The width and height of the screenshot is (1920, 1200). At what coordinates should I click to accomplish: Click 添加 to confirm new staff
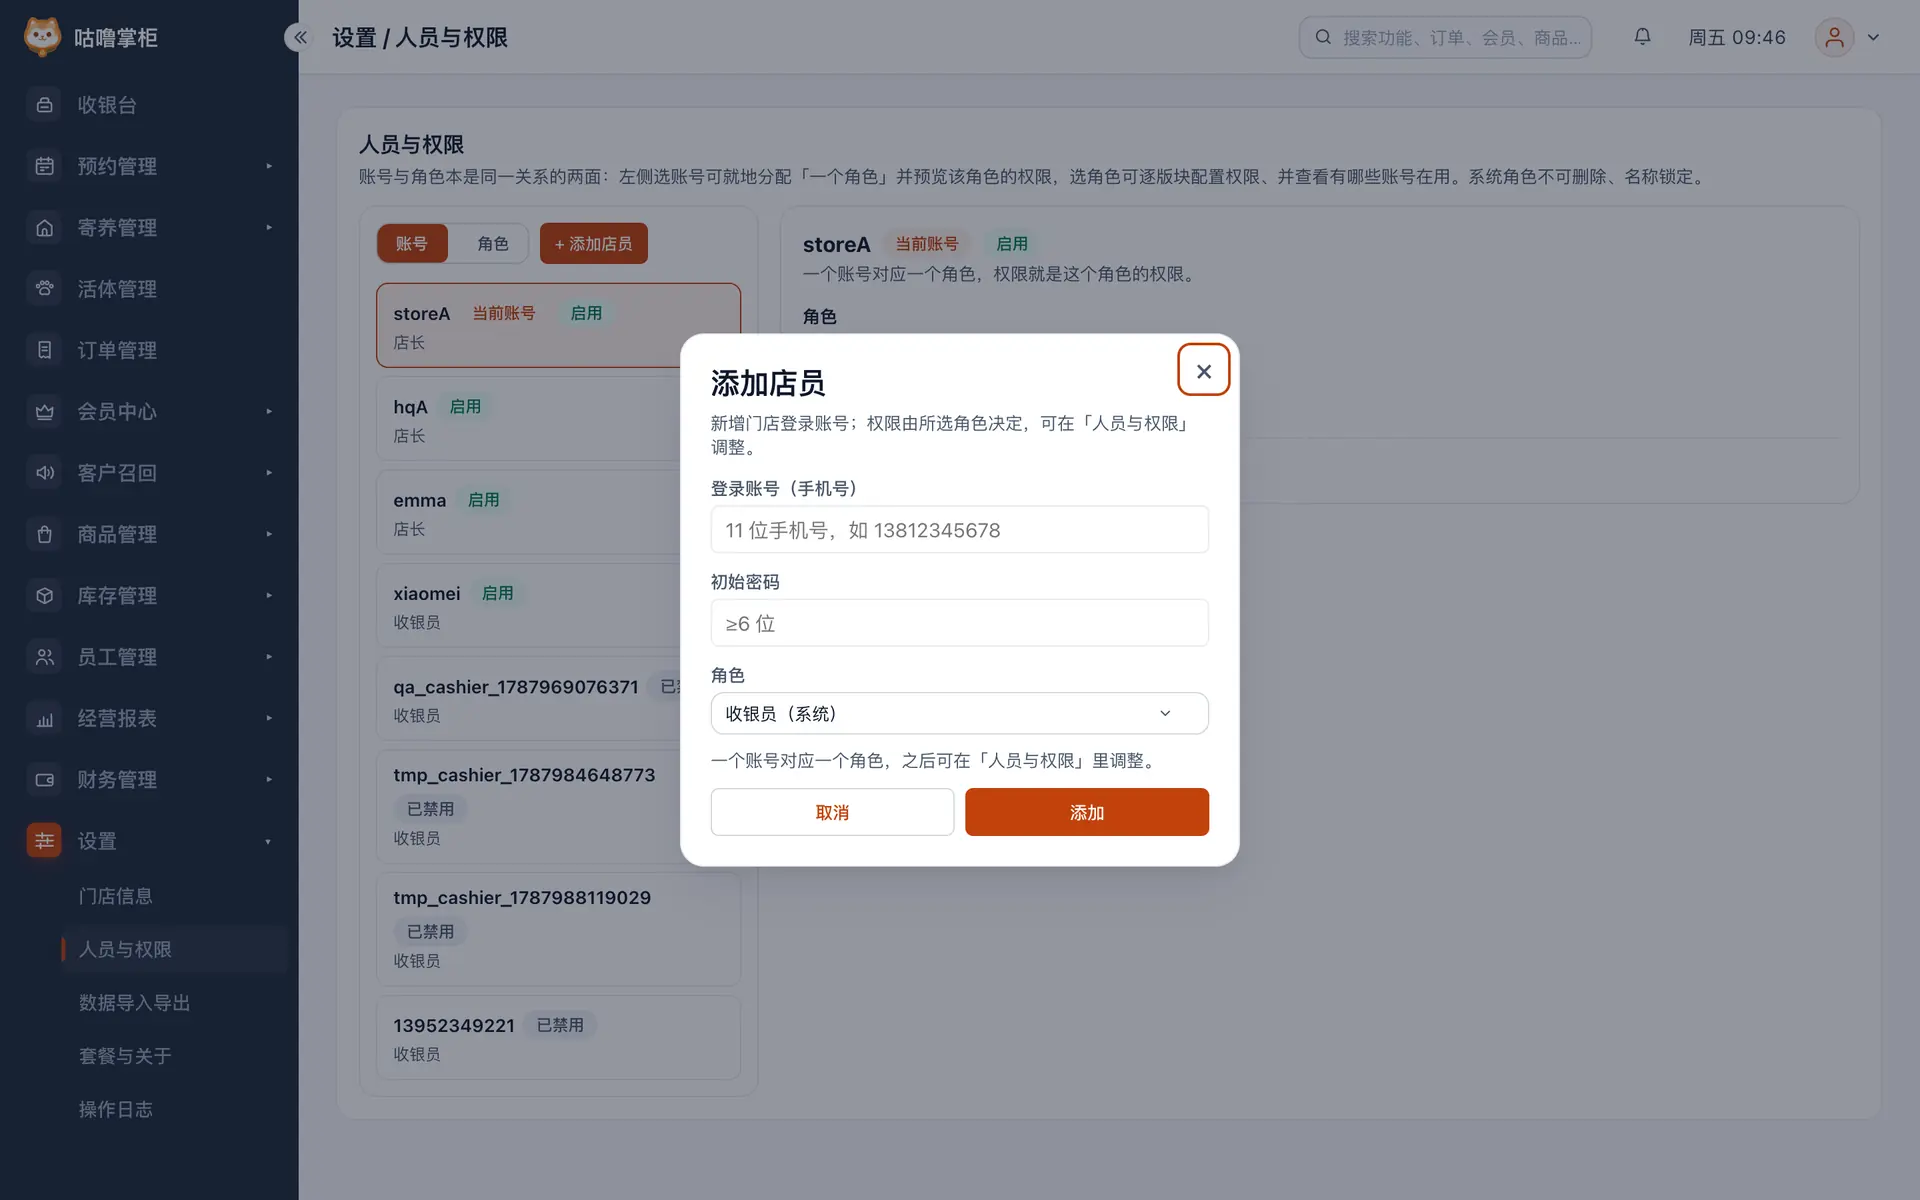click(x=1087, y=812)
